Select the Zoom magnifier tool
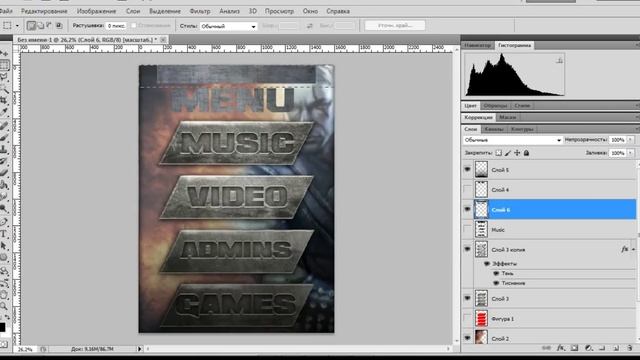The image size is (640, 360). pos(4,306)
